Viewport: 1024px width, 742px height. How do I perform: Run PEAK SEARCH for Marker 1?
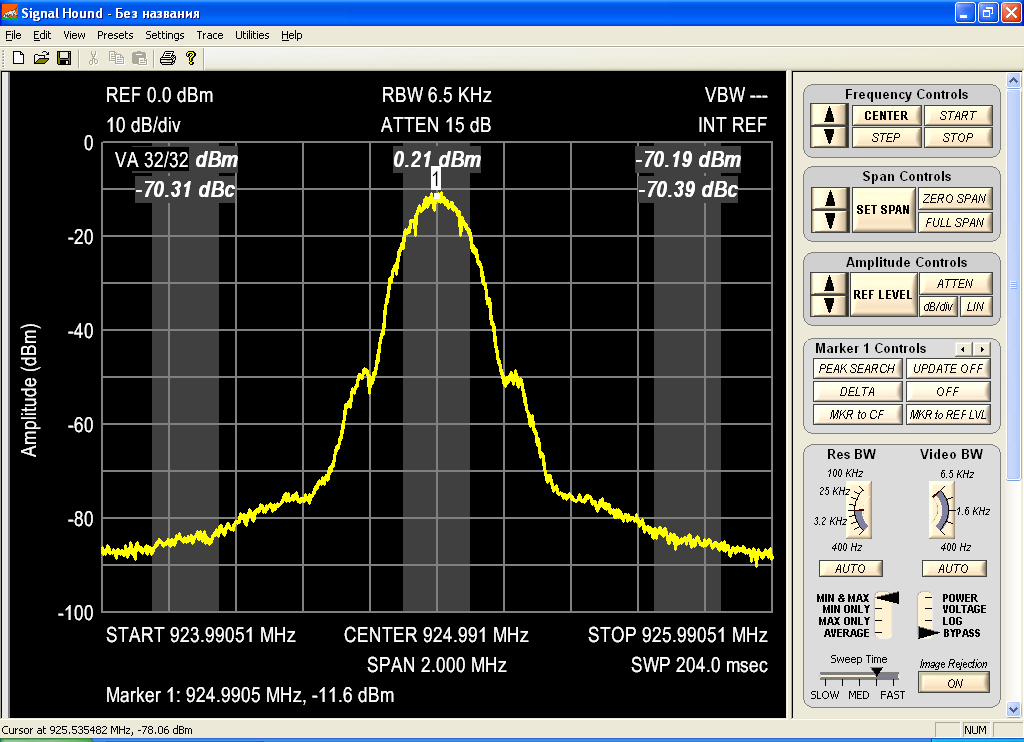[857, 369]
